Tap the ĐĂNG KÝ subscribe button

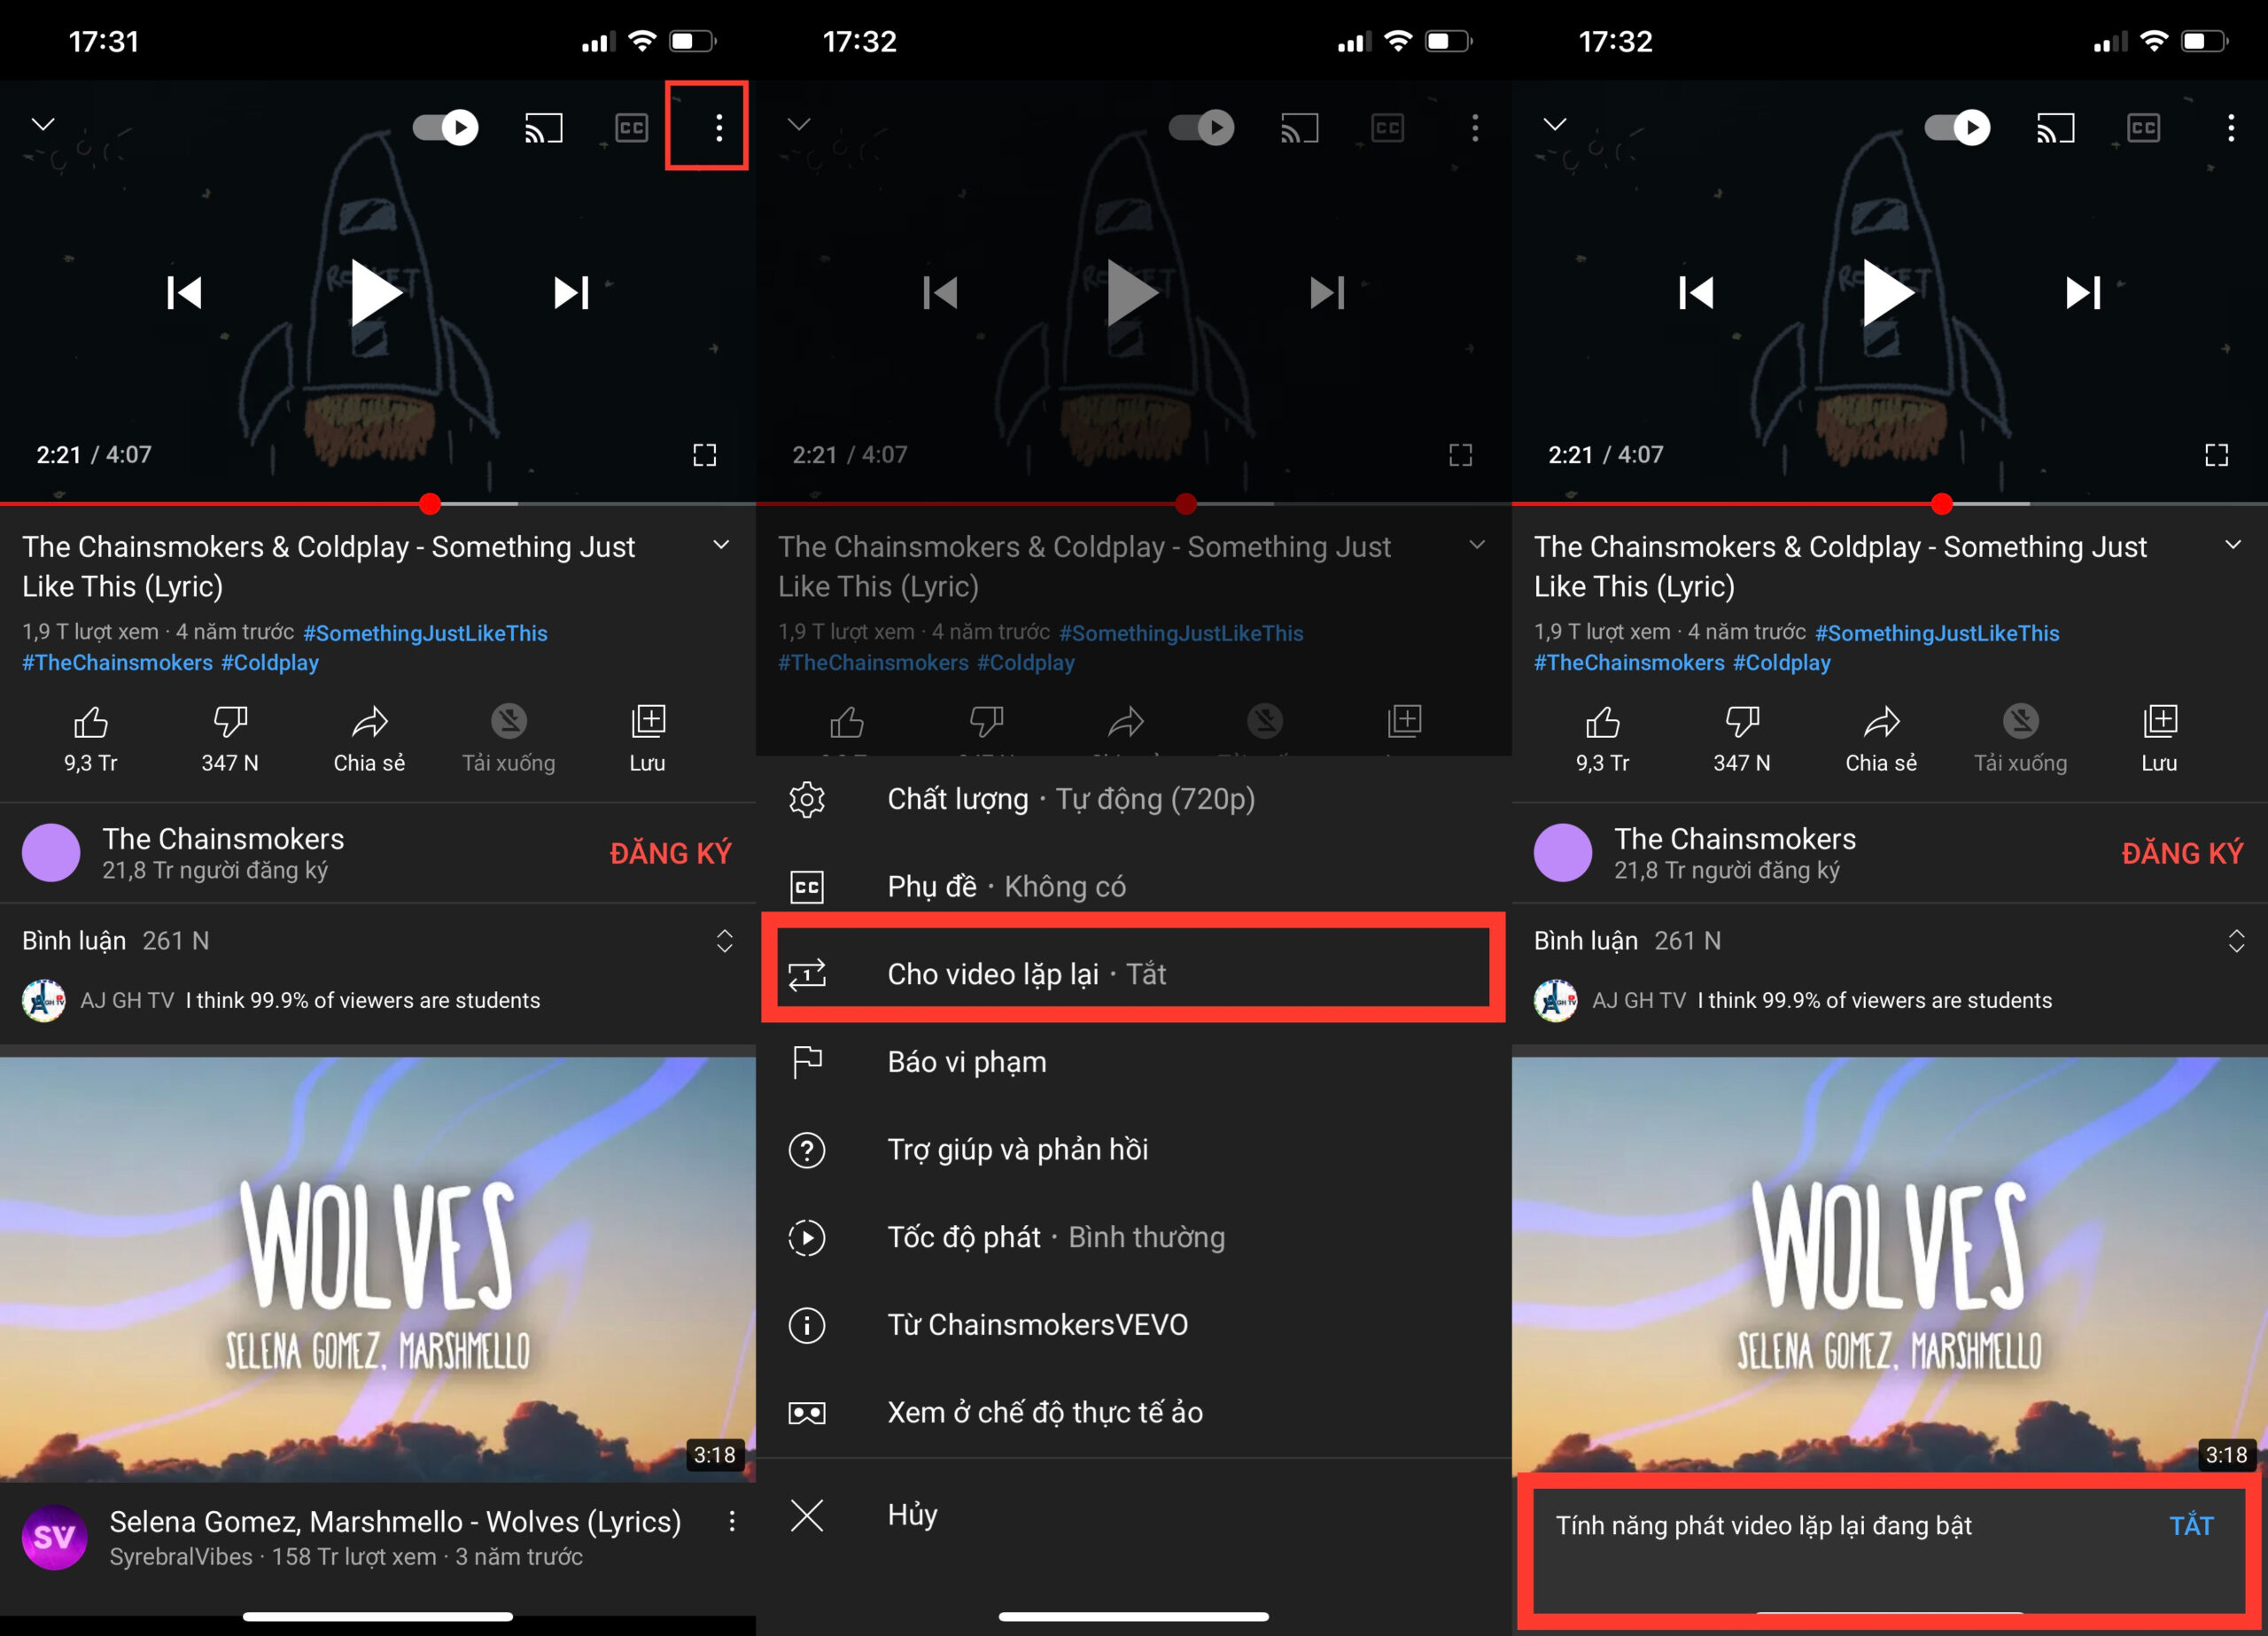[671, 852]
